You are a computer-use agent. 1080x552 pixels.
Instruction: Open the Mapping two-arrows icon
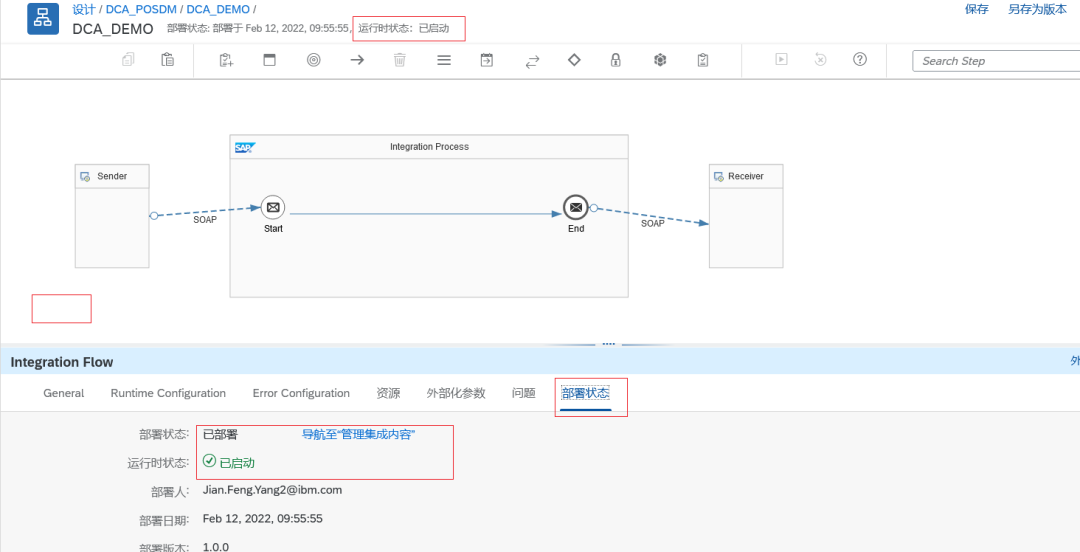pos(532,61)
